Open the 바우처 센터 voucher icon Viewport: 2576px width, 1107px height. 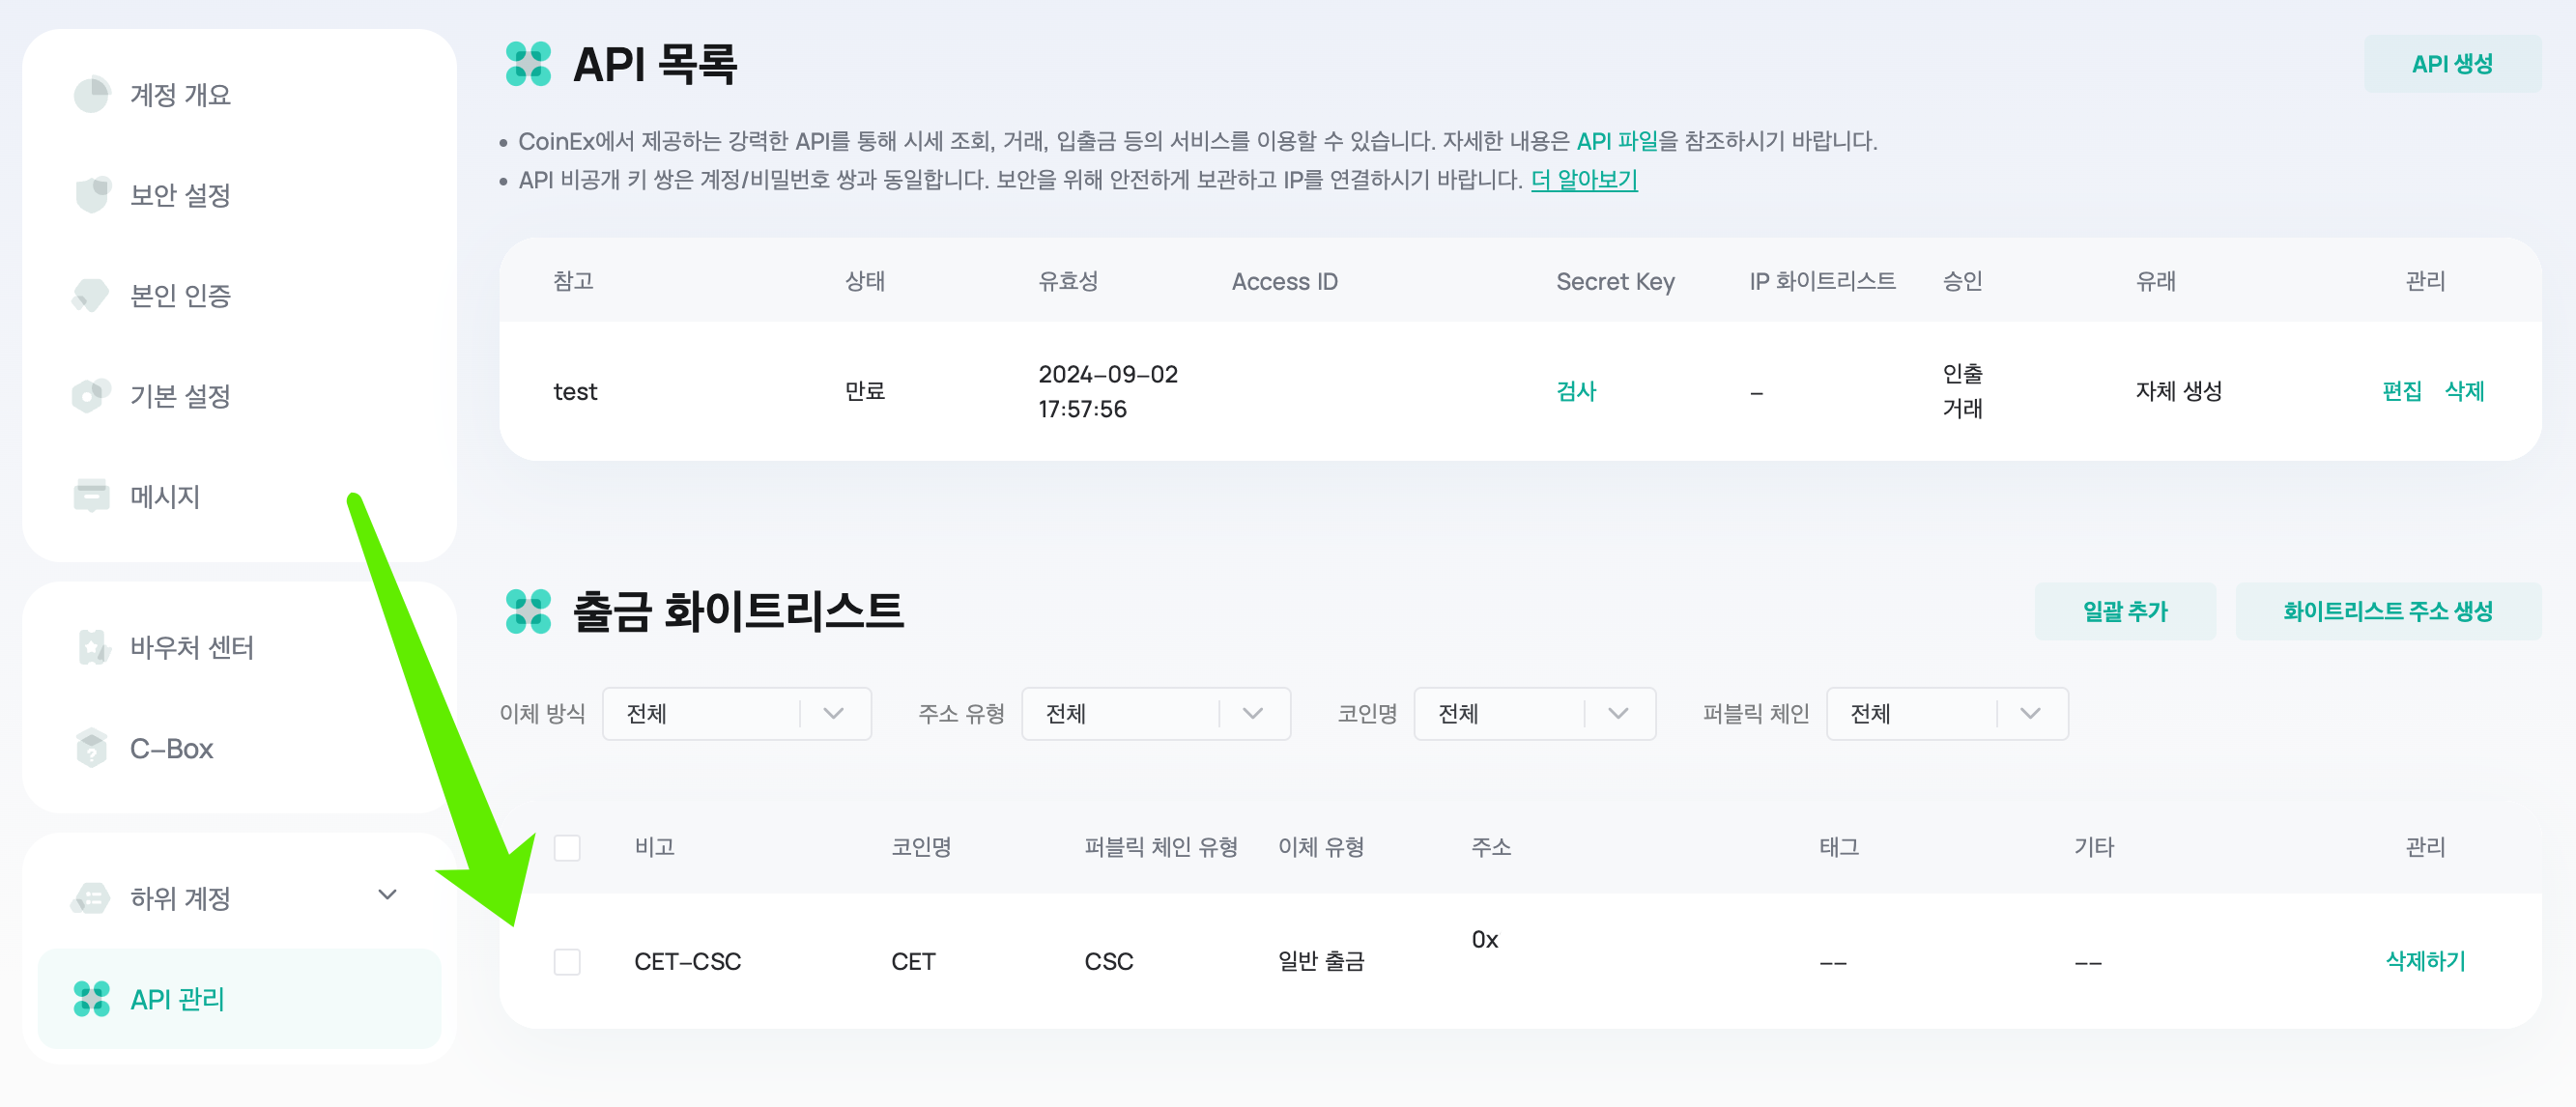coord(92,647)
